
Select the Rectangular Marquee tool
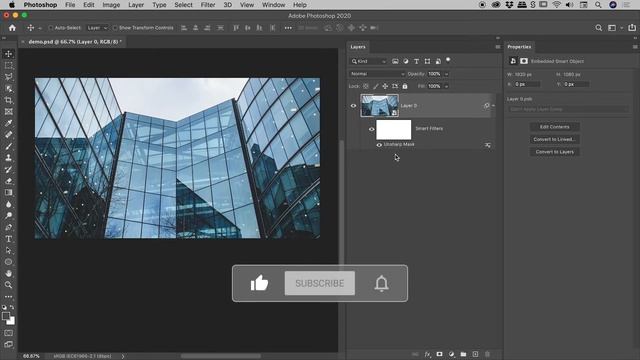tap(8, 65)
